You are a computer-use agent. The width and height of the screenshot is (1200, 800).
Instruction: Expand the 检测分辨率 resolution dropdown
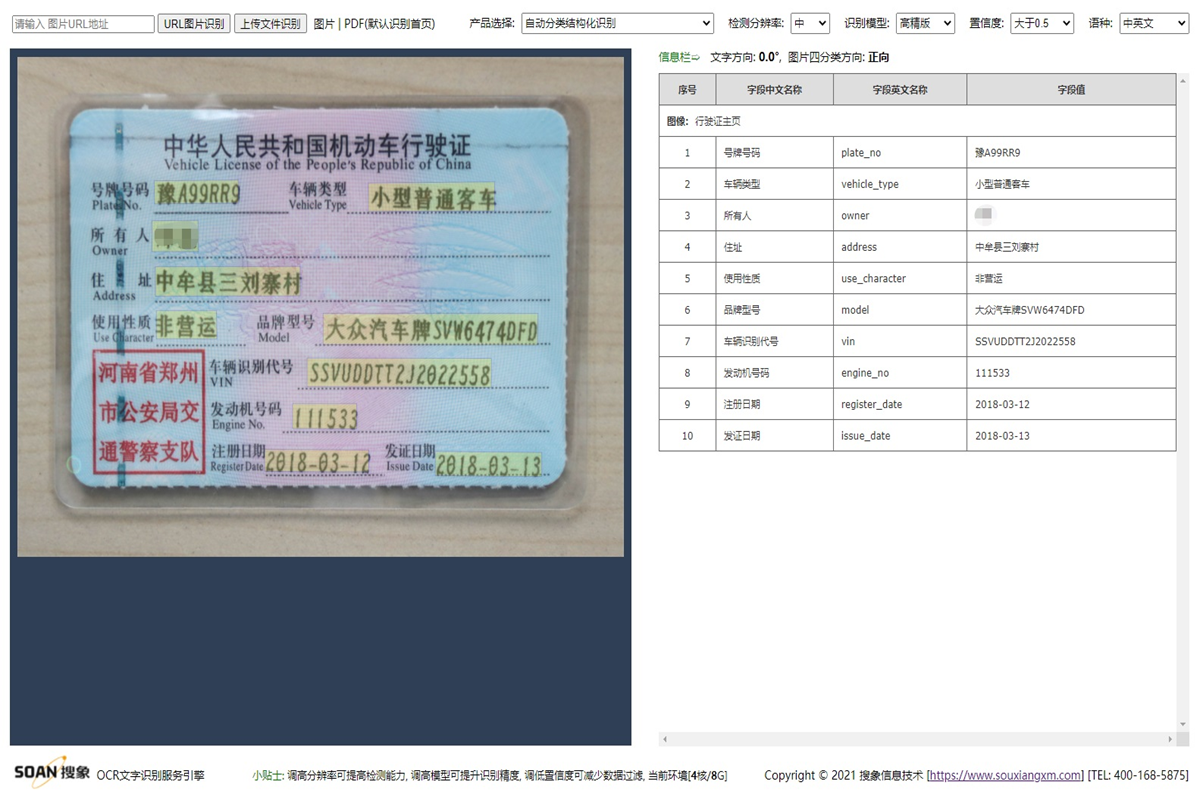809,23
